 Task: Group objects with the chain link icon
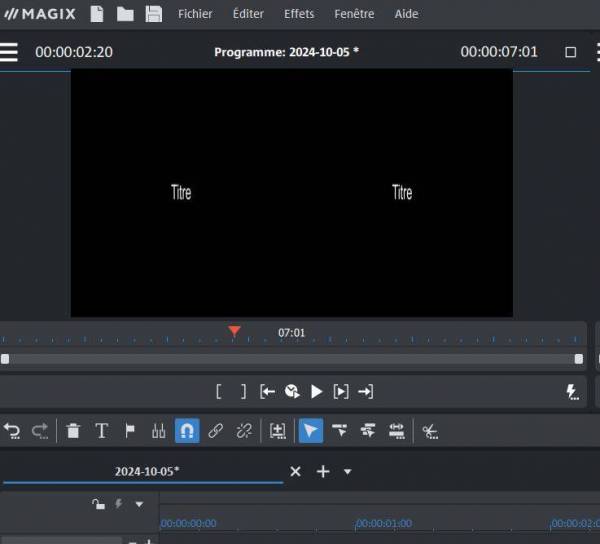(215, 431)
